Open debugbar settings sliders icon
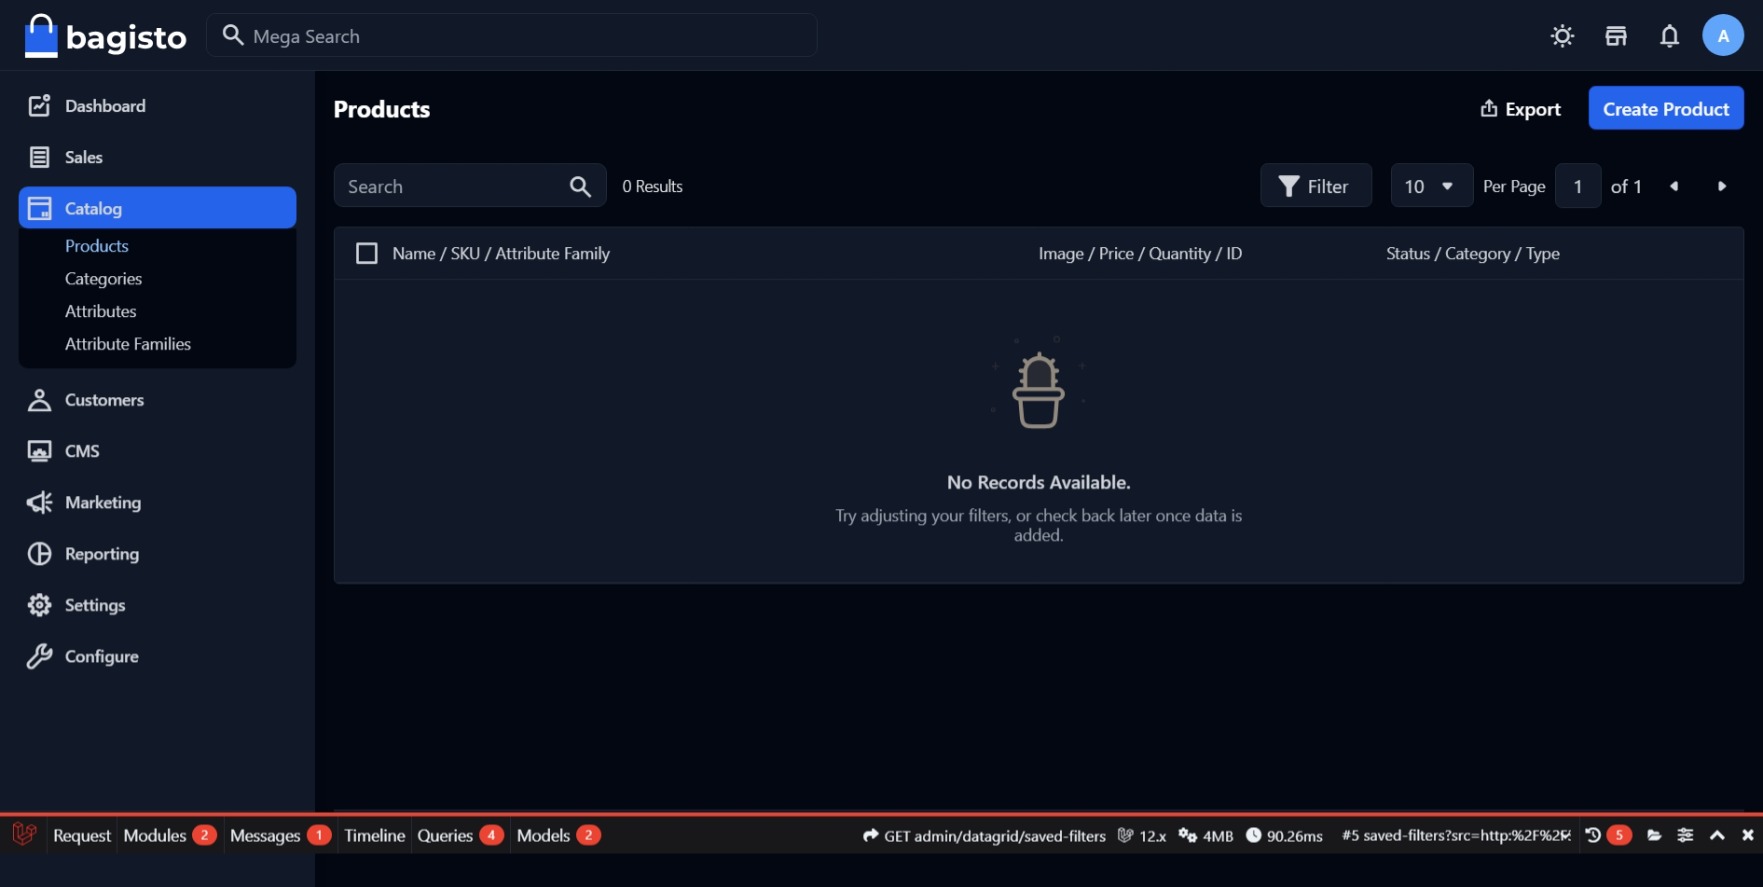The width and height of the screenshot is (1763, 887). click(x=1685, y=836)
